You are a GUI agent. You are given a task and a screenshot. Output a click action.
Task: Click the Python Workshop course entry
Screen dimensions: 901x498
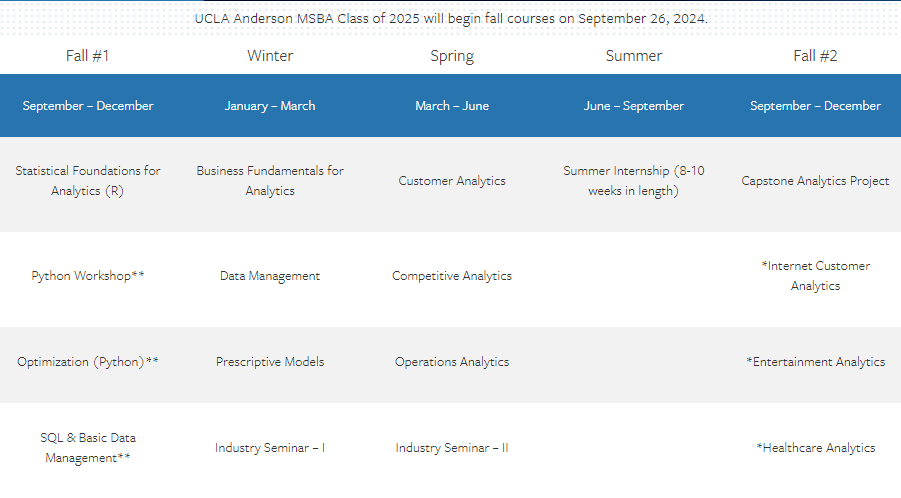87,276
